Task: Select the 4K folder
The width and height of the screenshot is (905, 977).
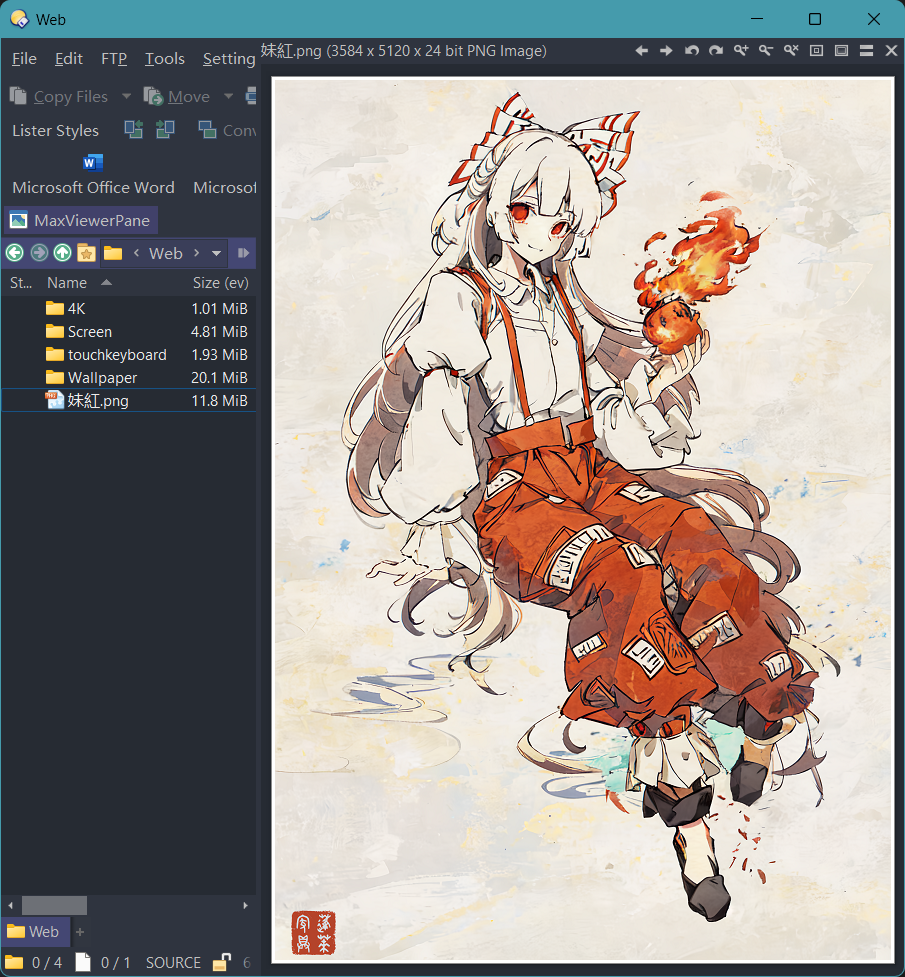Action: pyautogui.click(x=128, y=308)
